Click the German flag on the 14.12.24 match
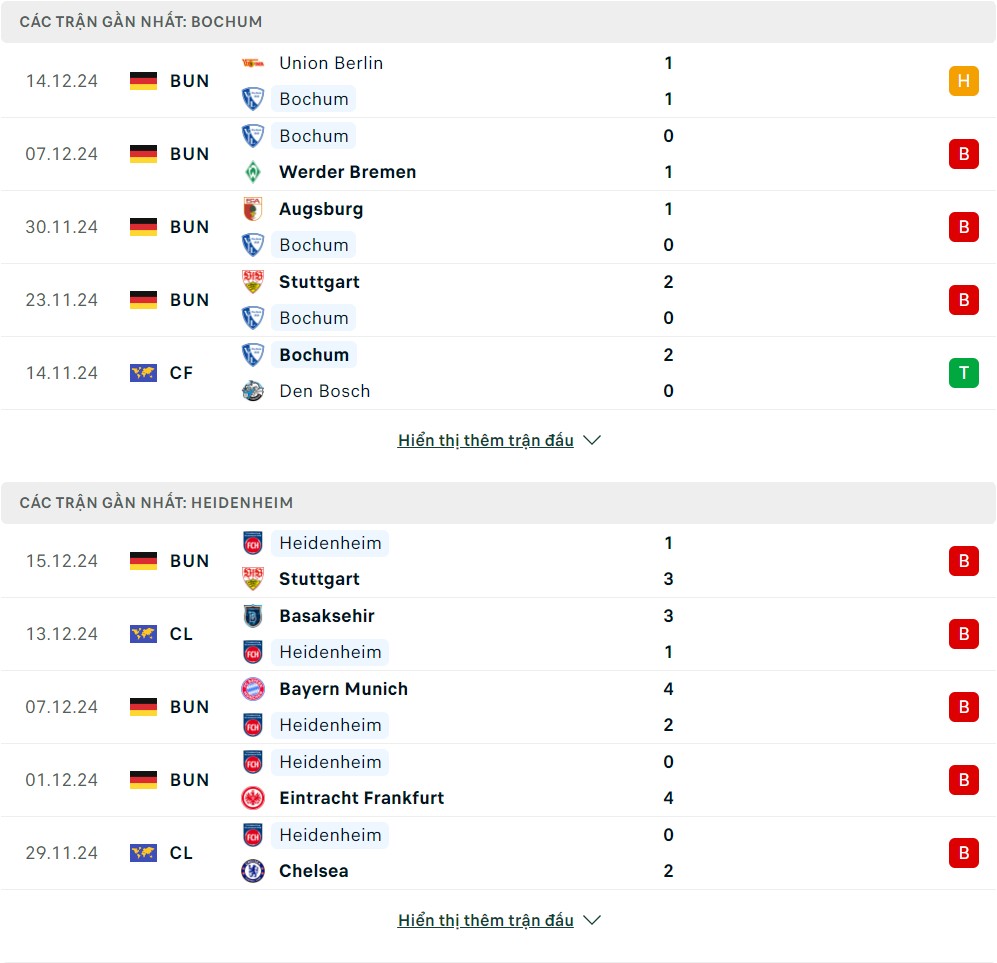 (x=143, y=81)
